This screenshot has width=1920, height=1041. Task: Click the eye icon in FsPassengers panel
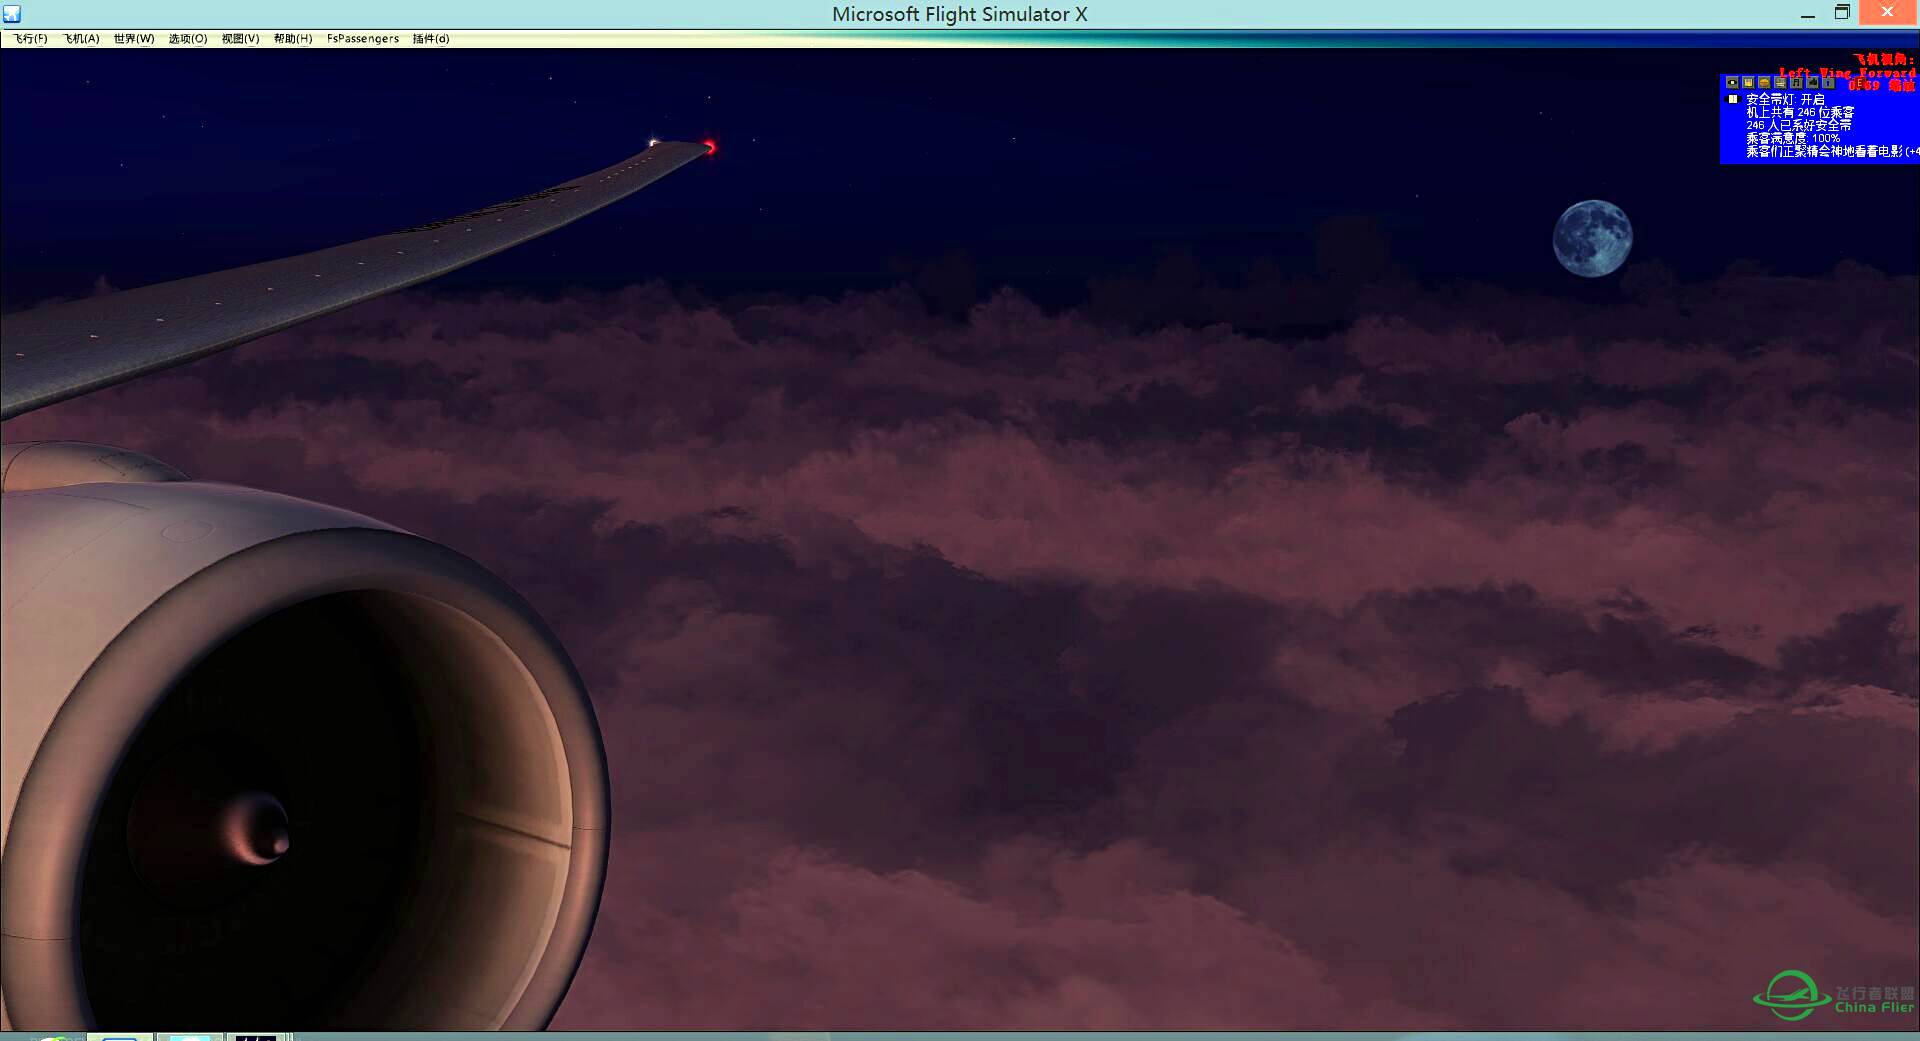click(1732, 82)
